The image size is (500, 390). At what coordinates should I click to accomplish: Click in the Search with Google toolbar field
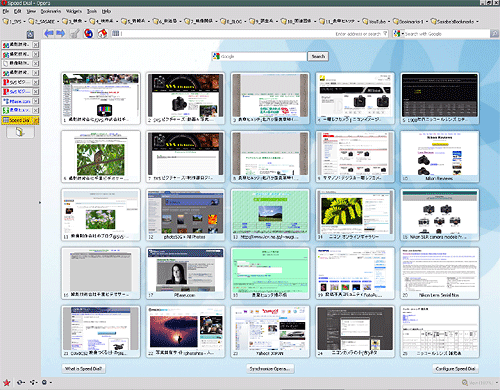[447, 34]
